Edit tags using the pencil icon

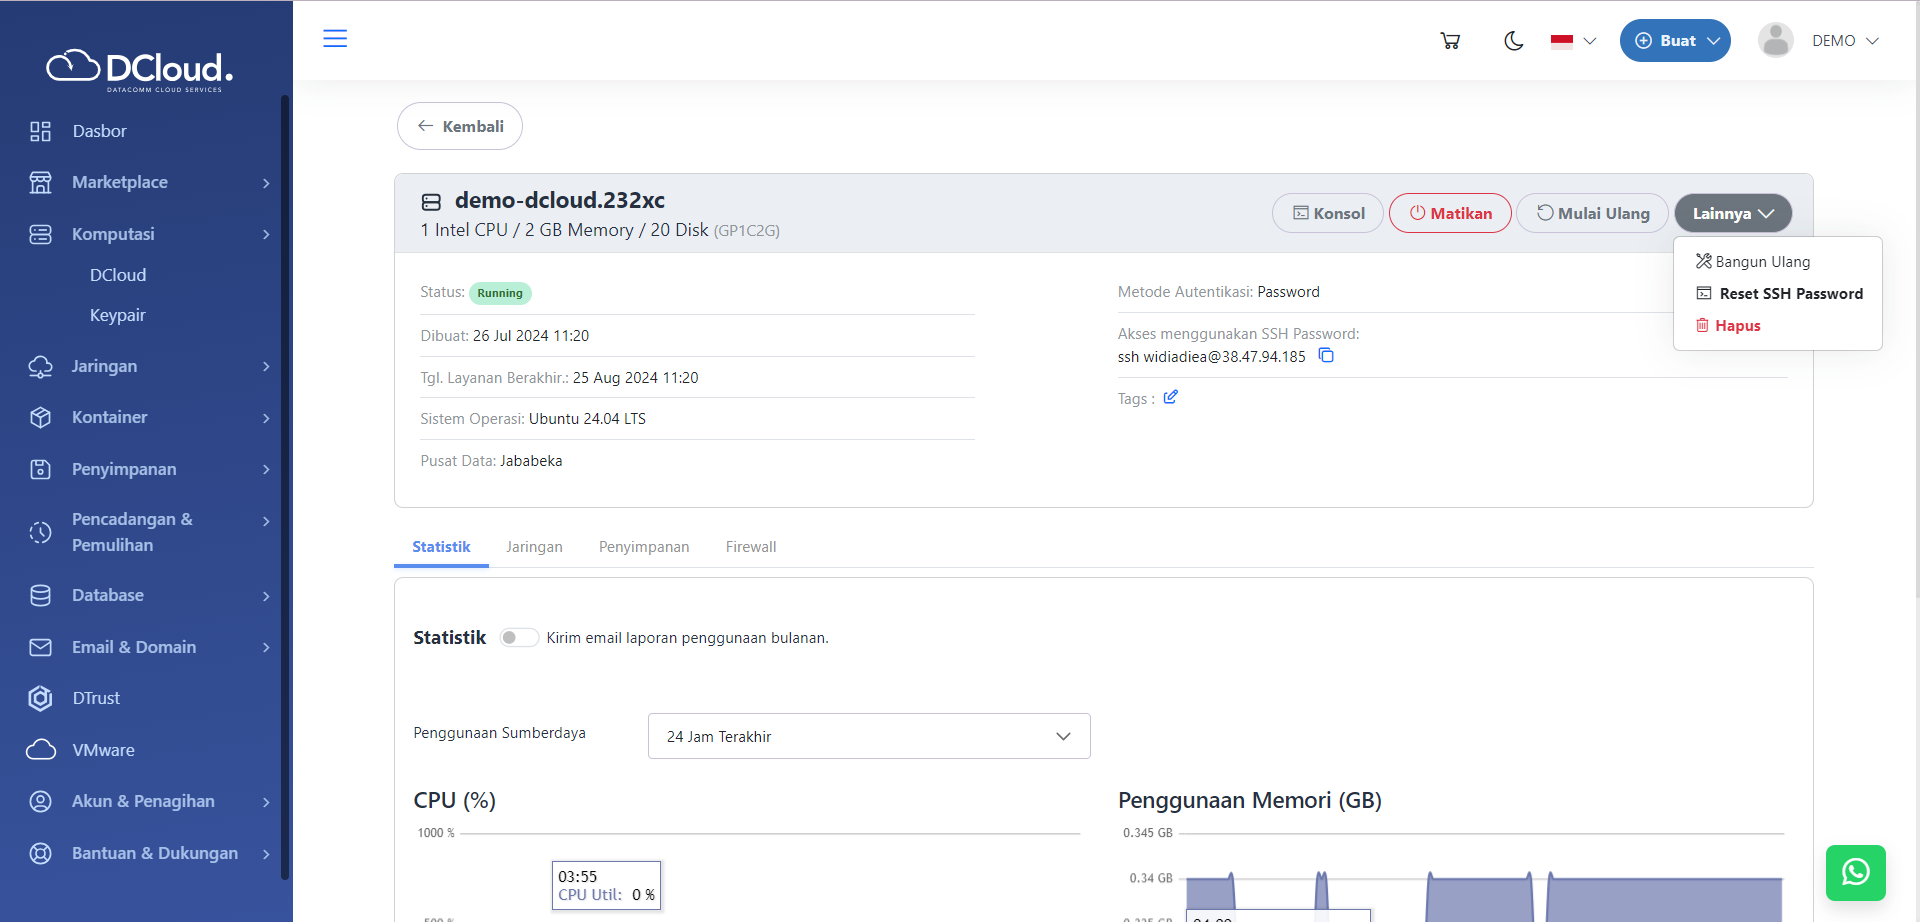coord(1170,398)
